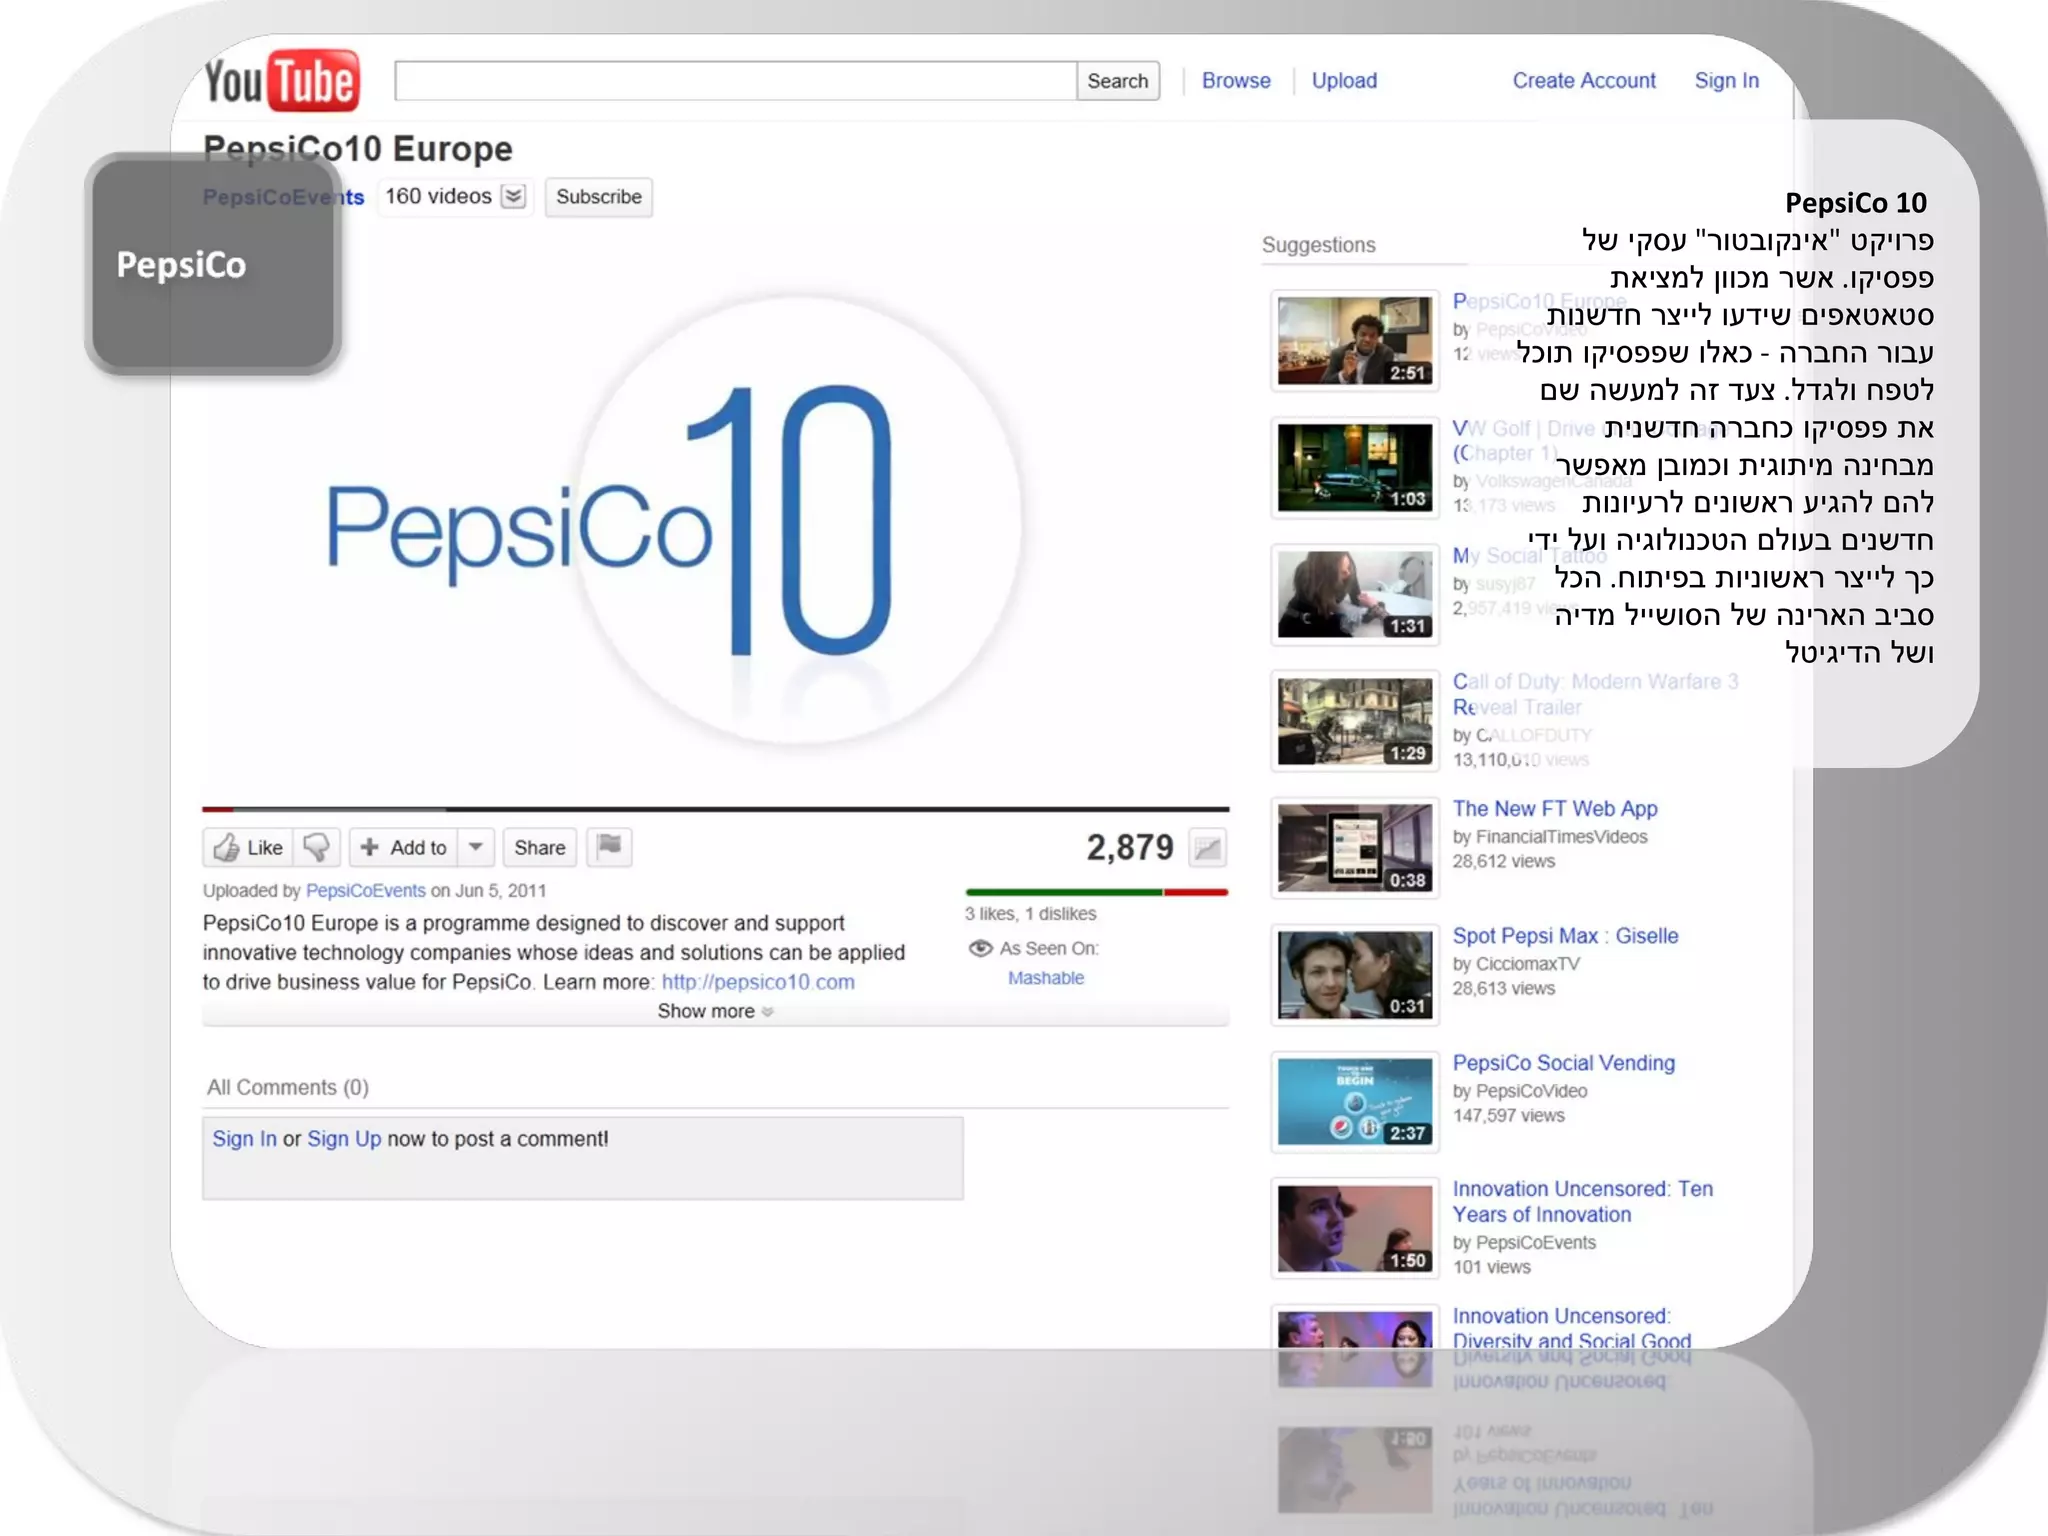Viewport: 2048px width, 1536px height.
Task: Subscribe to the PepsiCoEvents channel
Action: click(599, 197)
